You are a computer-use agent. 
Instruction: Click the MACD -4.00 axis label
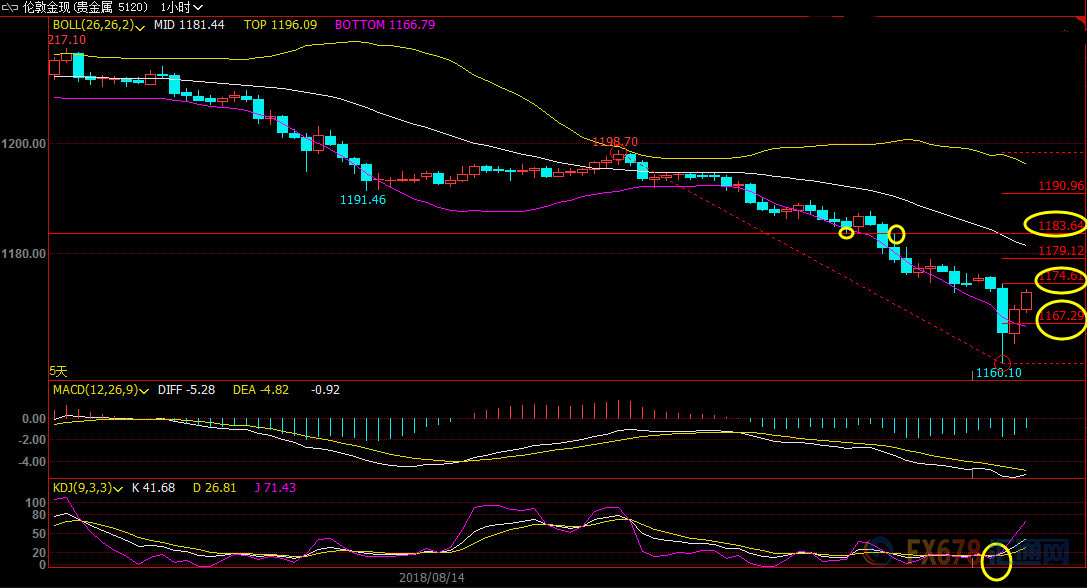(x=32, y=462)
